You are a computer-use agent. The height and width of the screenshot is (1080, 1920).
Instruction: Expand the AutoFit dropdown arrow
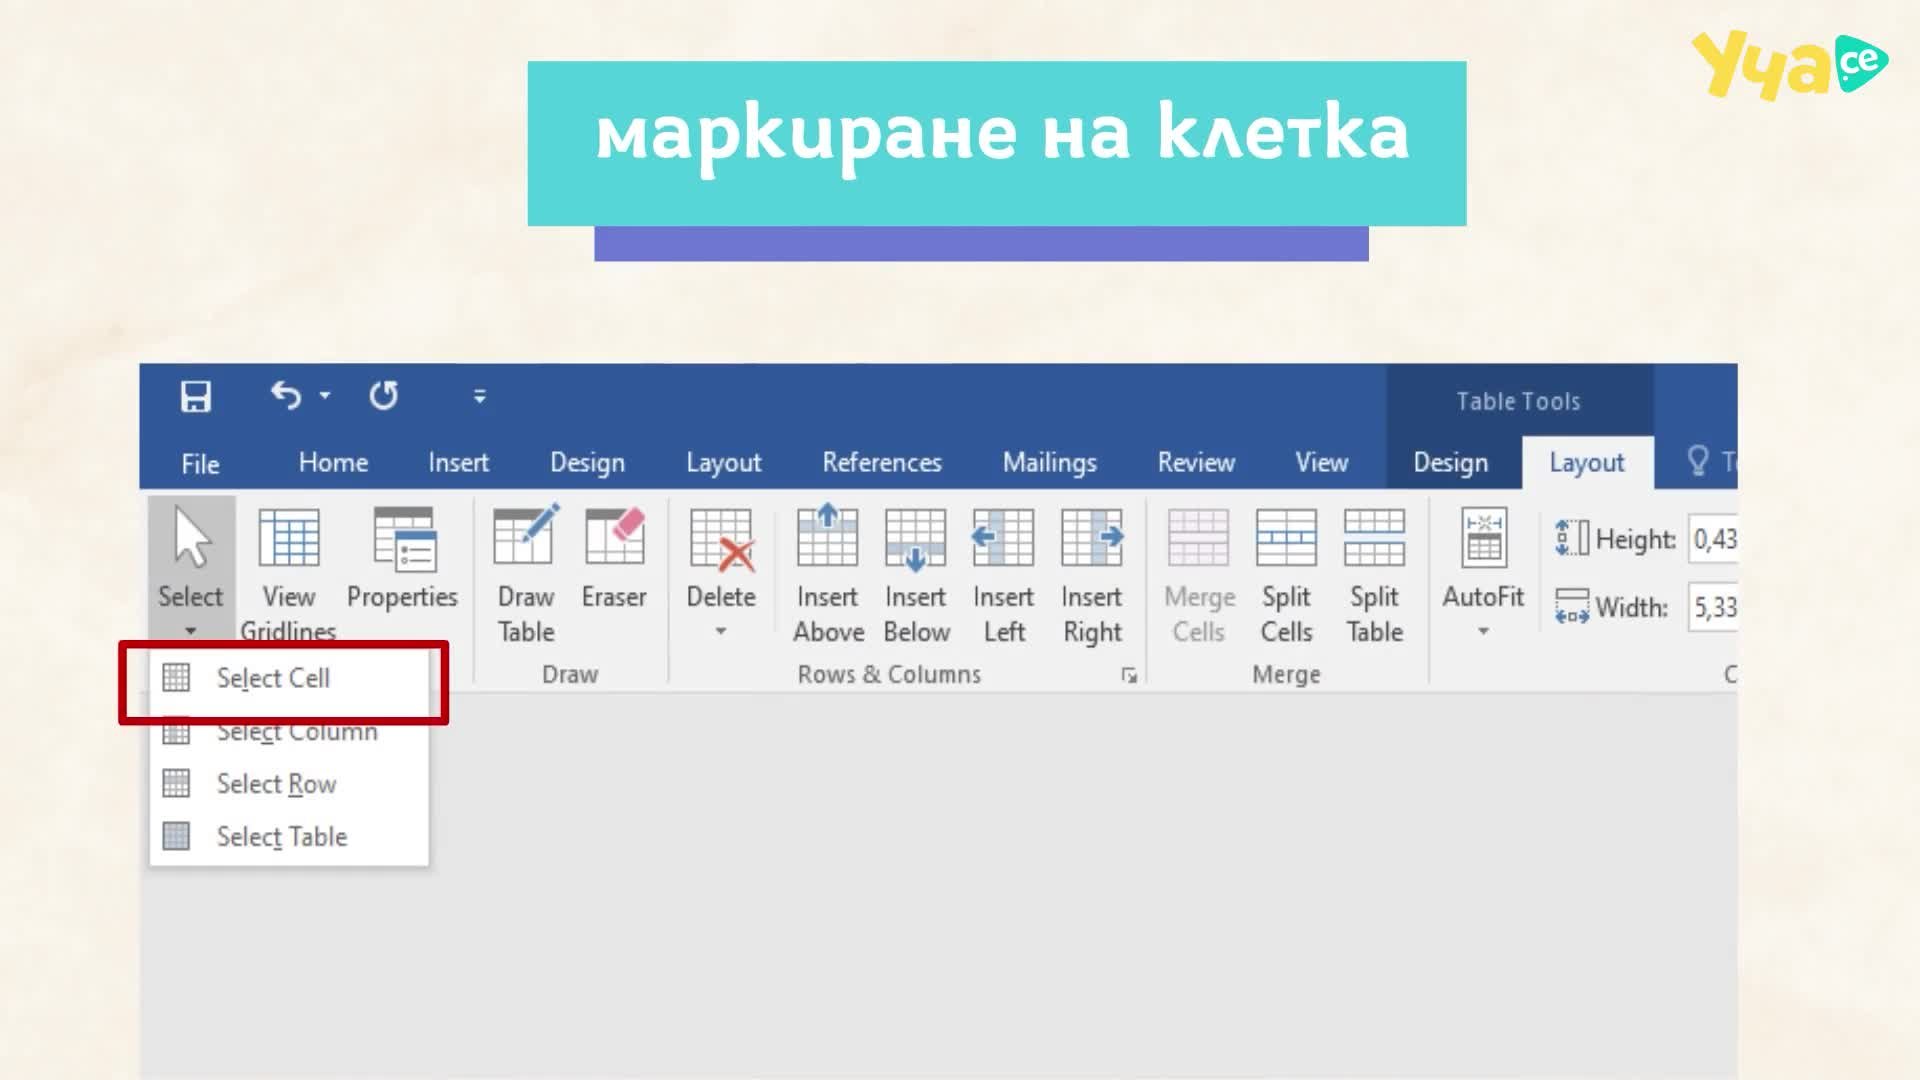pyautogui.click(x=1483, y=631)
